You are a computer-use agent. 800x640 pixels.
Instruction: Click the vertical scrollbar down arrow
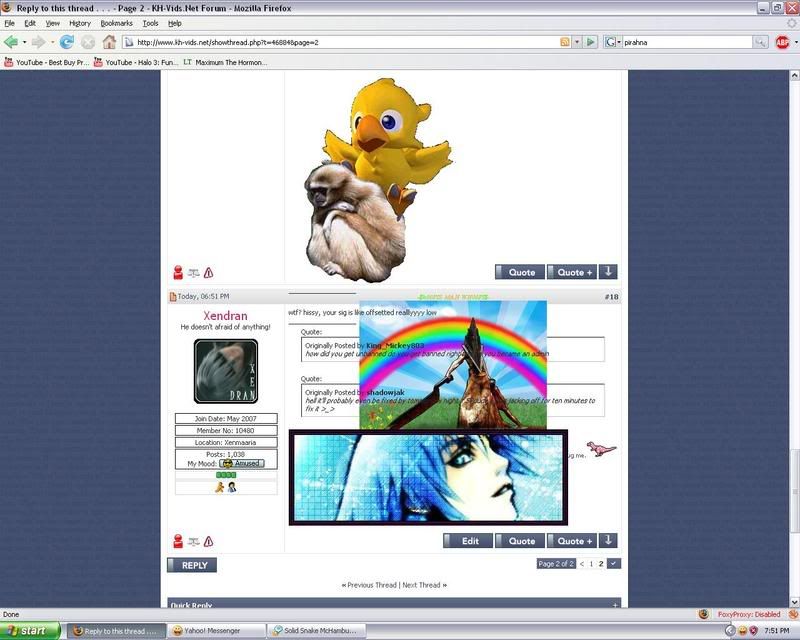pos(794,602)
